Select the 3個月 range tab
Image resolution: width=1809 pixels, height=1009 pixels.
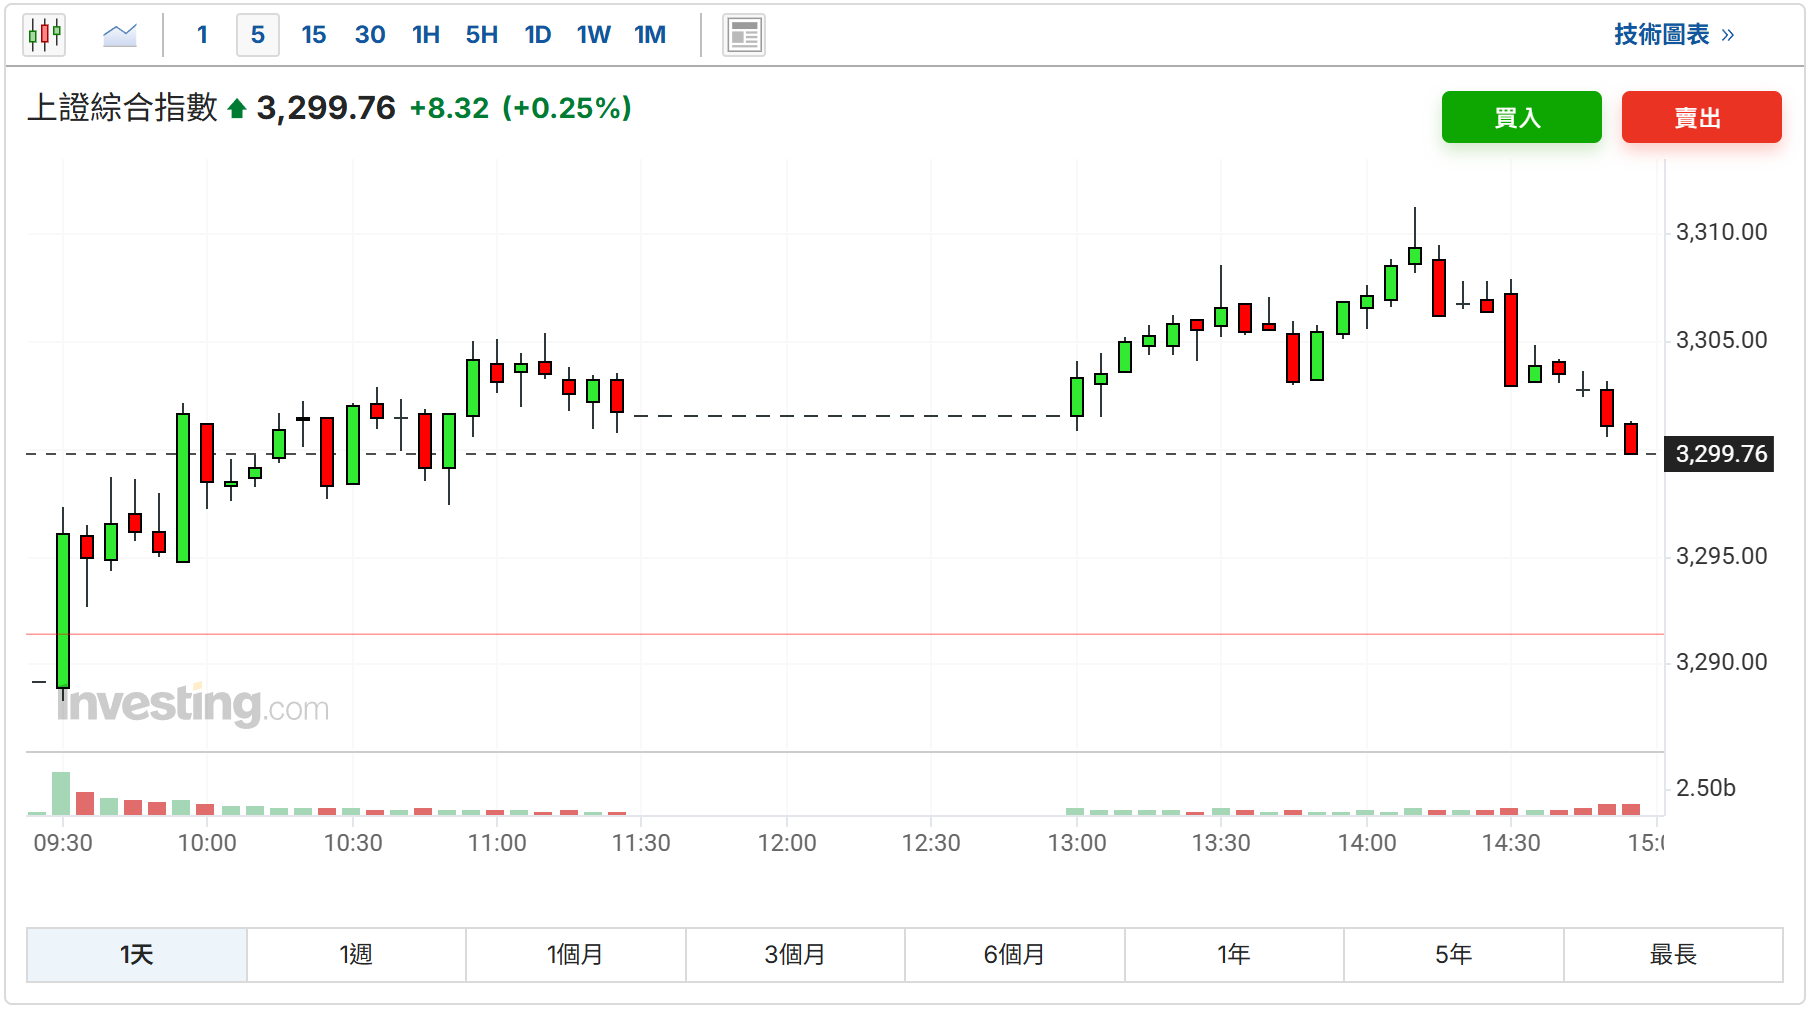795,955
